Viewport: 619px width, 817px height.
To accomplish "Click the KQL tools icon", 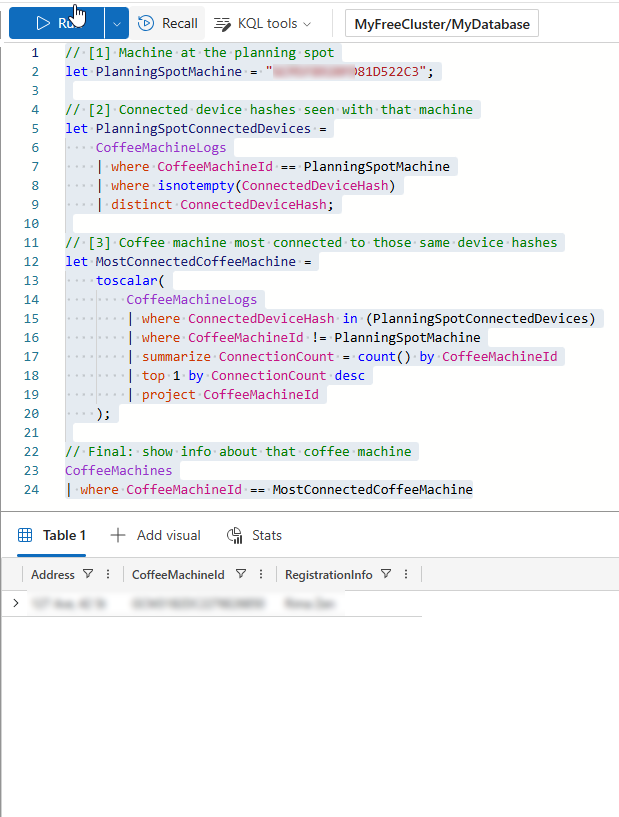I will point(222,24).
